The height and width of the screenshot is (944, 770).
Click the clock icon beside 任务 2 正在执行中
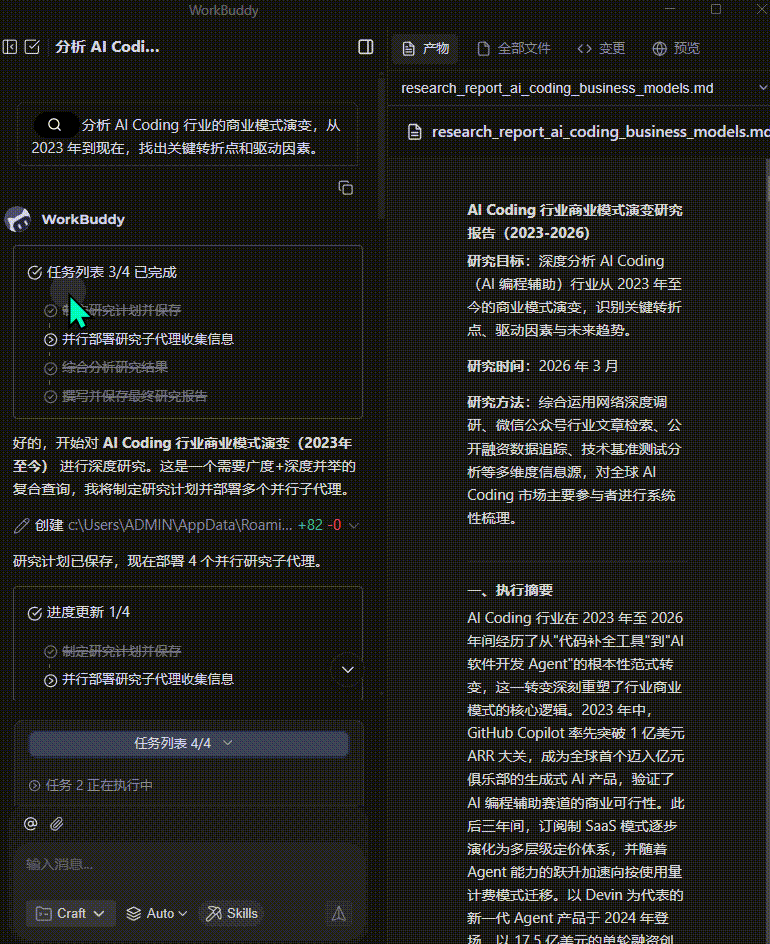pos(34,785)
